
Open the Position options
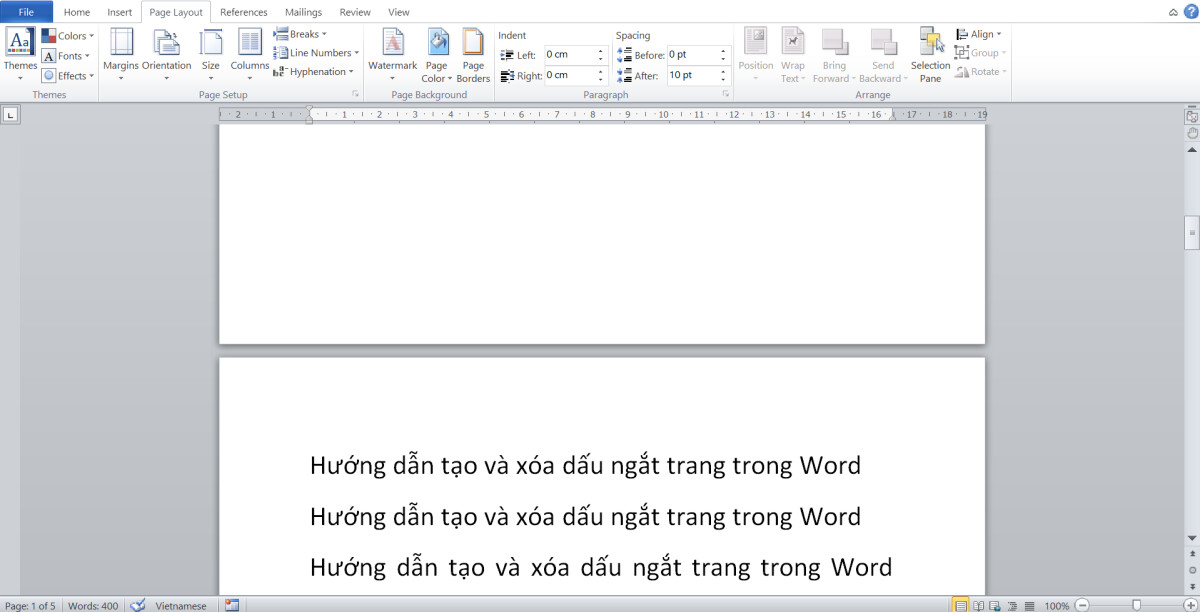click(x=756, y=55)
